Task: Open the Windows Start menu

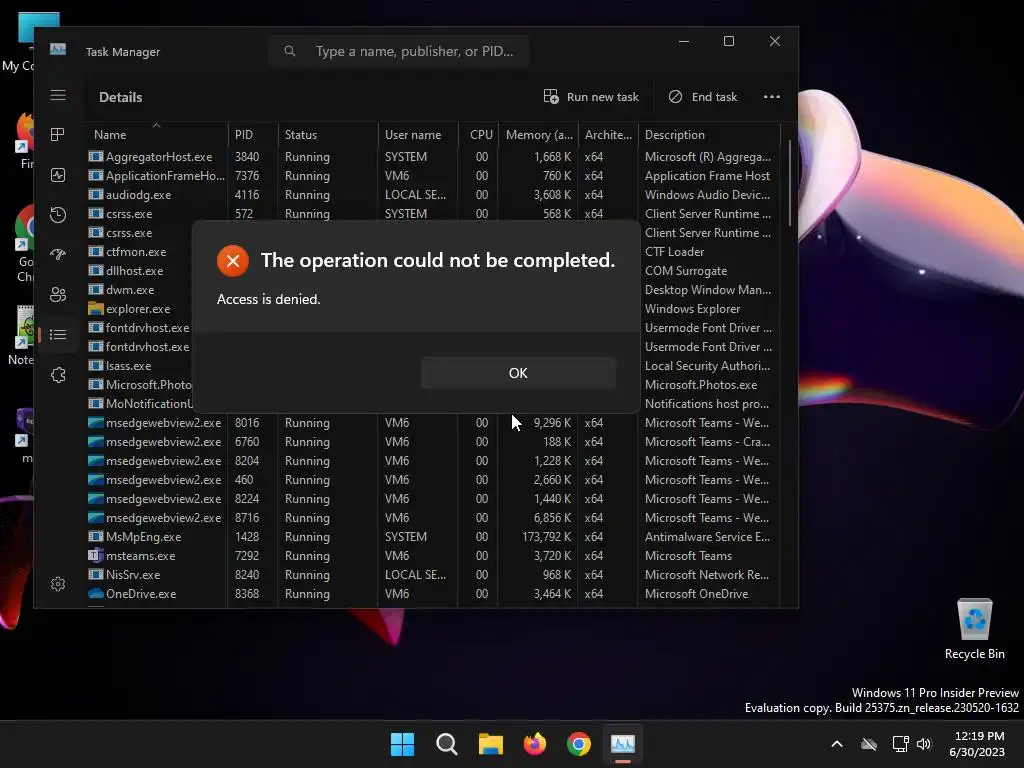Action: click(402, 744)
